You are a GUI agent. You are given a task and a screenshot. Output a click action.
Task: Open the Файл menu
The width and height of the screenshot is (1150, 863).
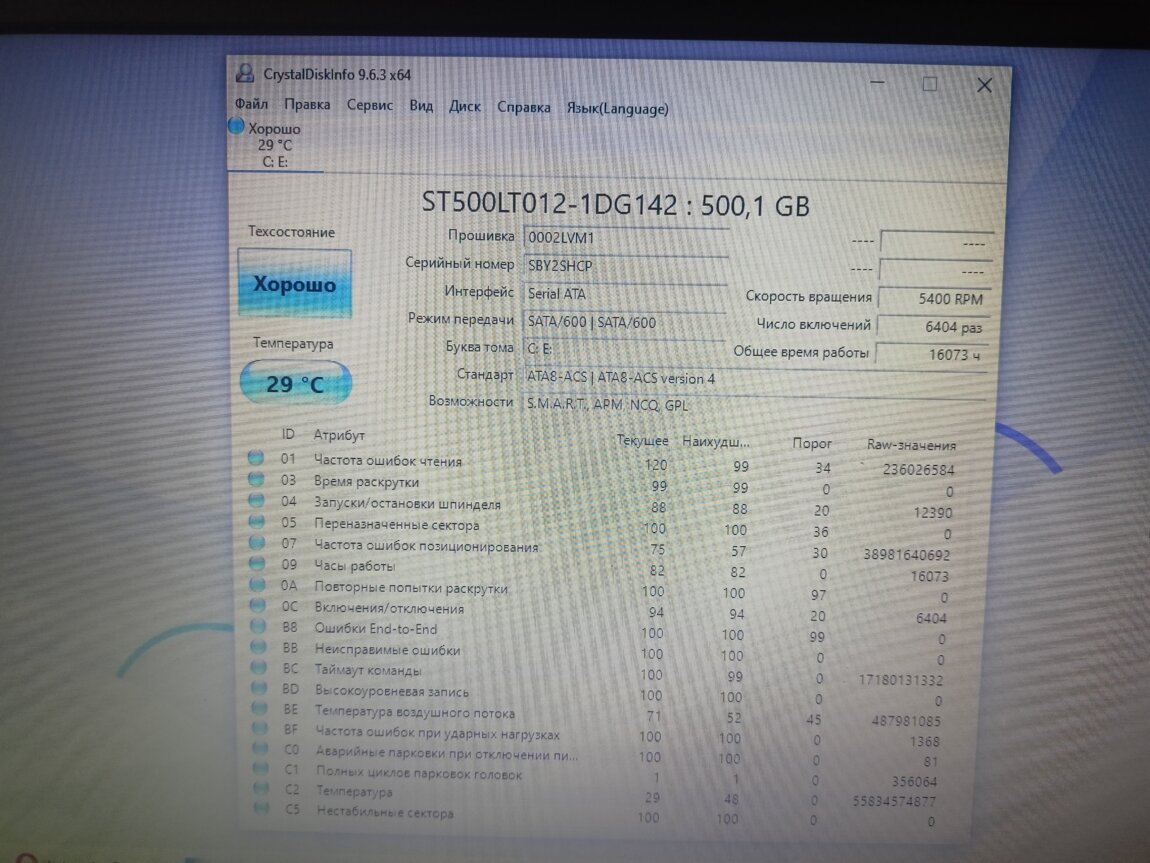251,104
